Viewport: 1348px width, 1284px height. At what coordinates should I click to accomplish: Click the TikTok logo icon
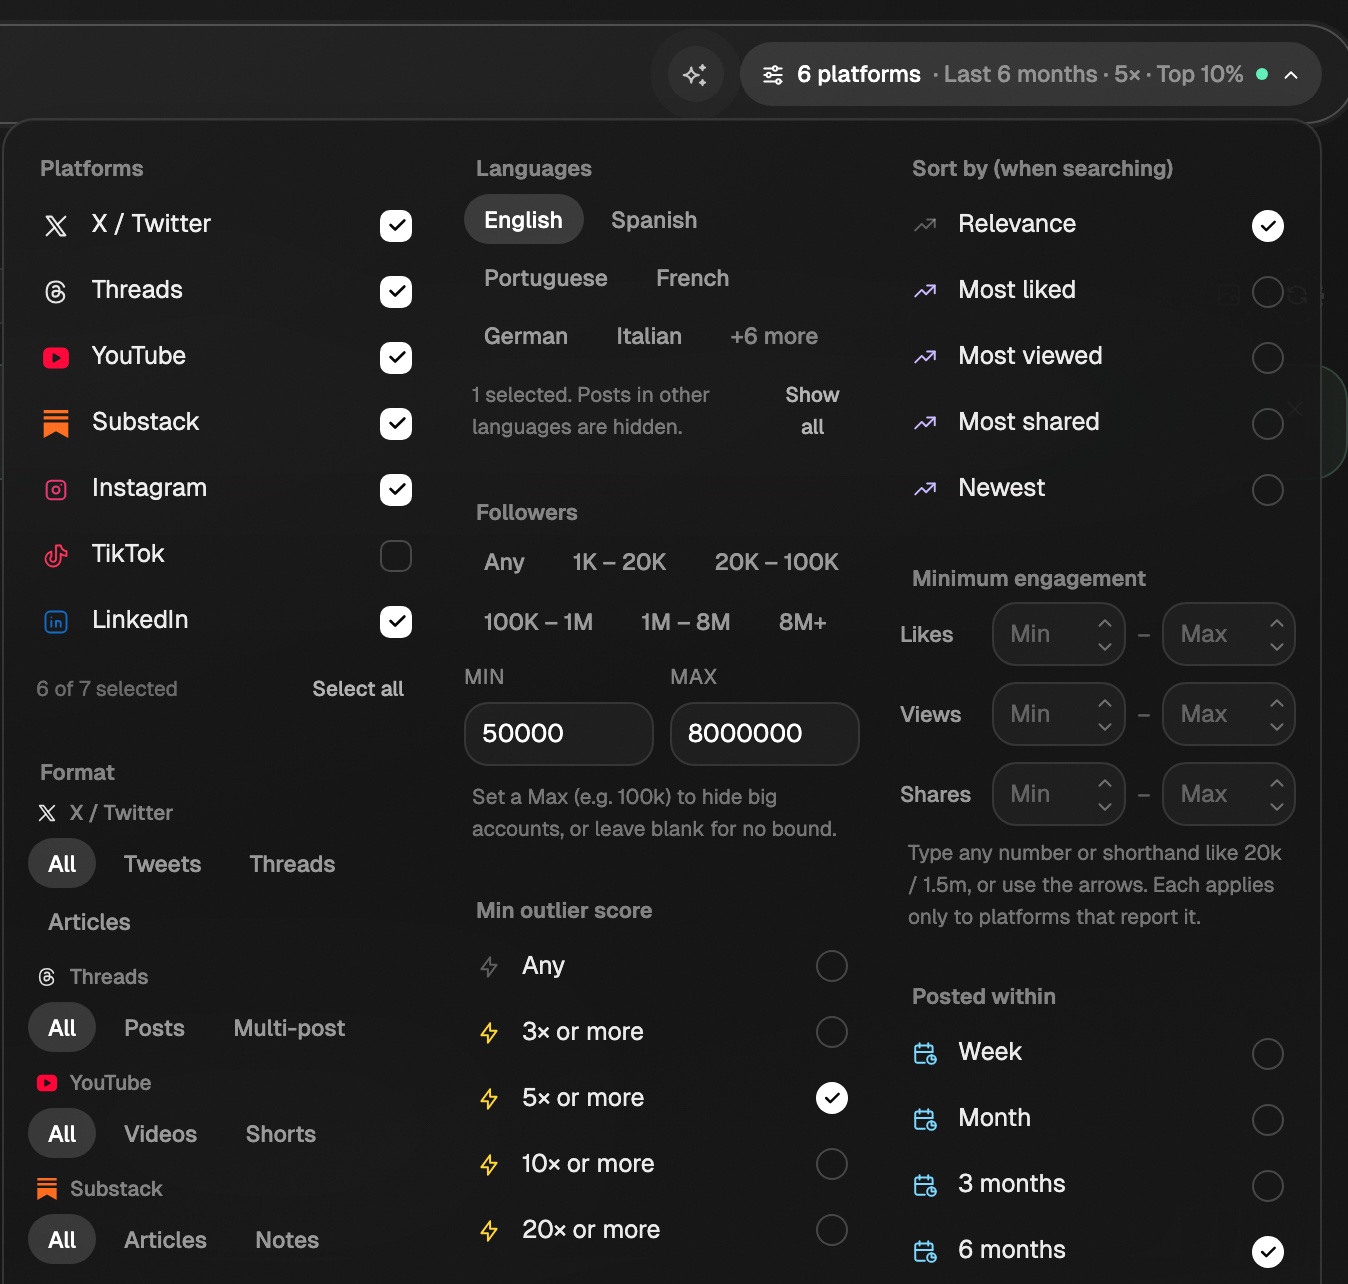pyautogui.click(x=56, y=556)
